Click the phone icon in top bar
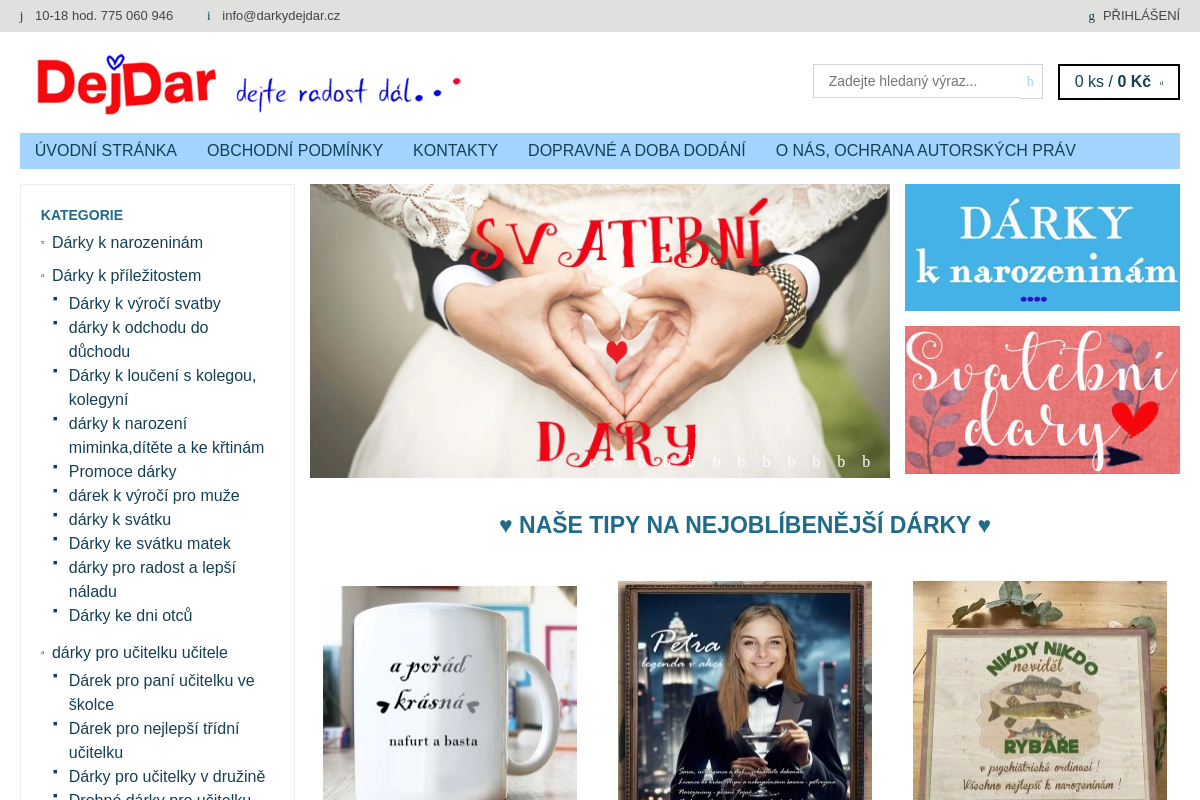 21,16
